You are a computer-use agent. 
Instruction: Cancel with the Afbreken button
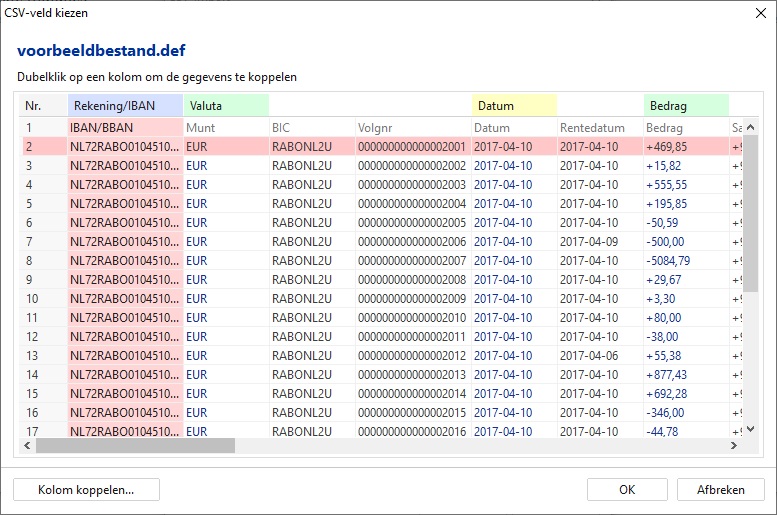[x=720, y=489]
